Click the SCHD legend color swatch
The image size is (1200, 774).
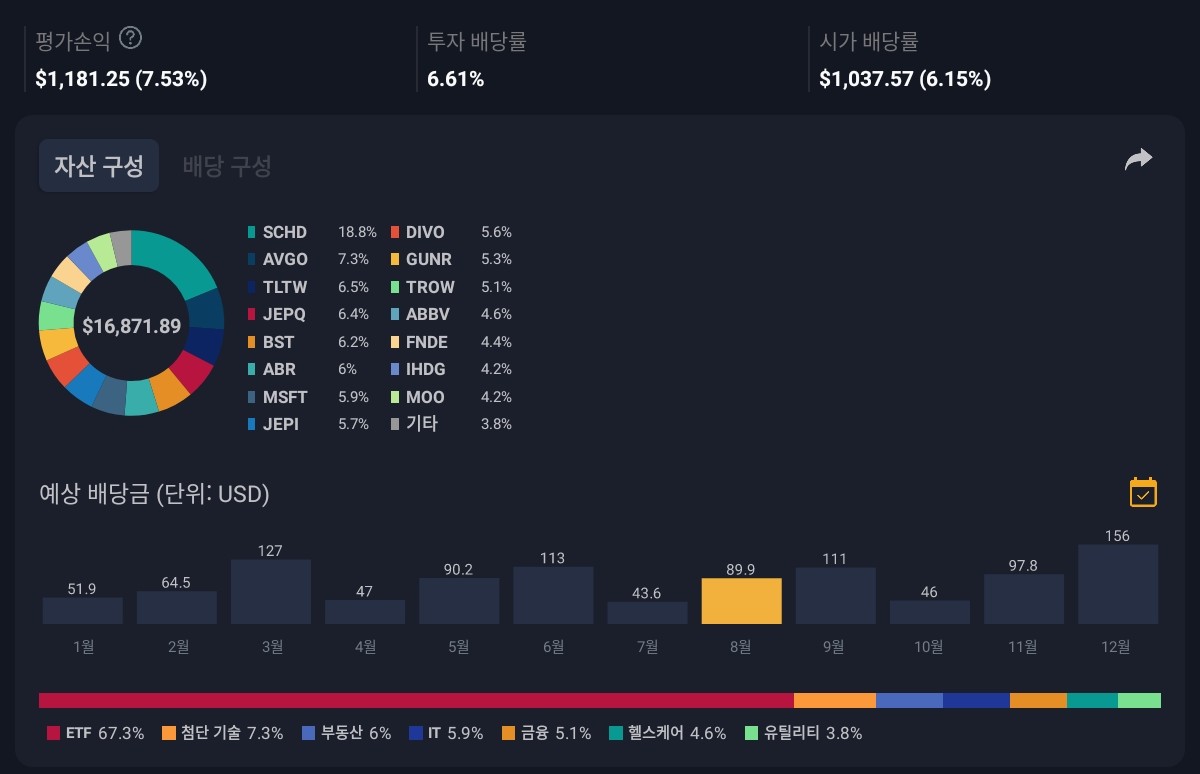pyautogui.click(x=252, y=232)
